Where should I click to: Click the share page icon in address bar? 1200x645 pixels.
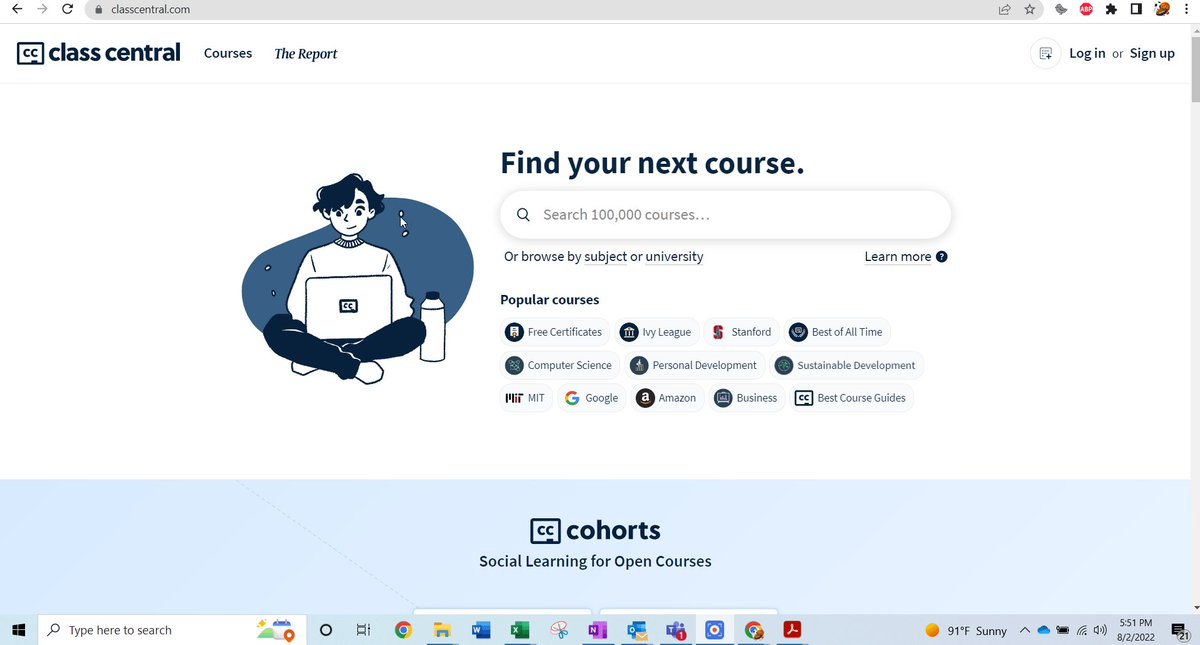click(1004, 10)
